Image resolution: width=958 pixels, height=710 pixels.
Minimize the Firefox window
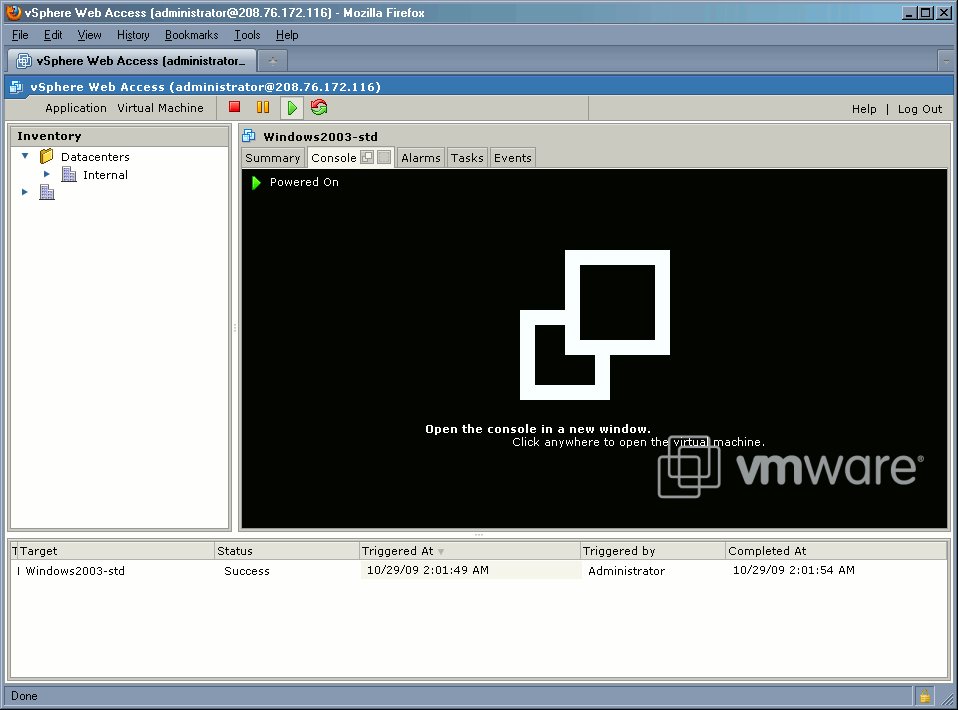click(910, 12)
